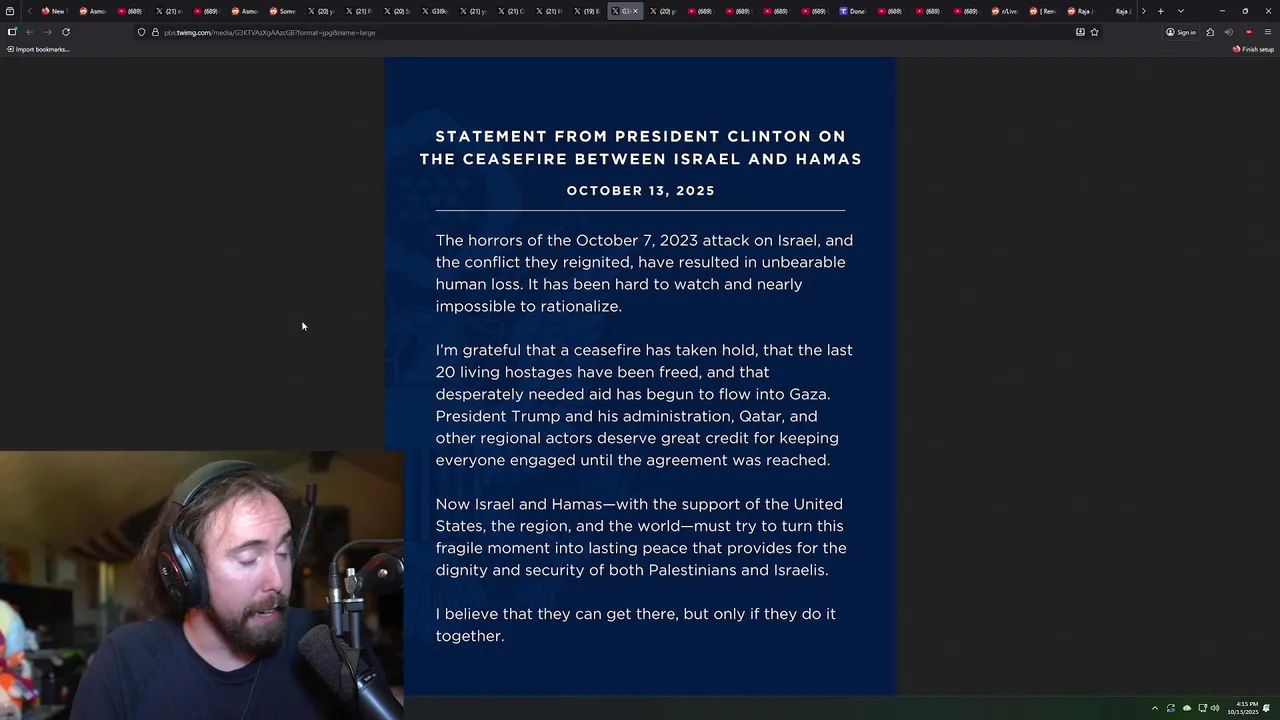The width and height of the screenshot is (1280, 720).
Task: Bookmark this page with the star icon
Action: click(x=1094, y=32)
